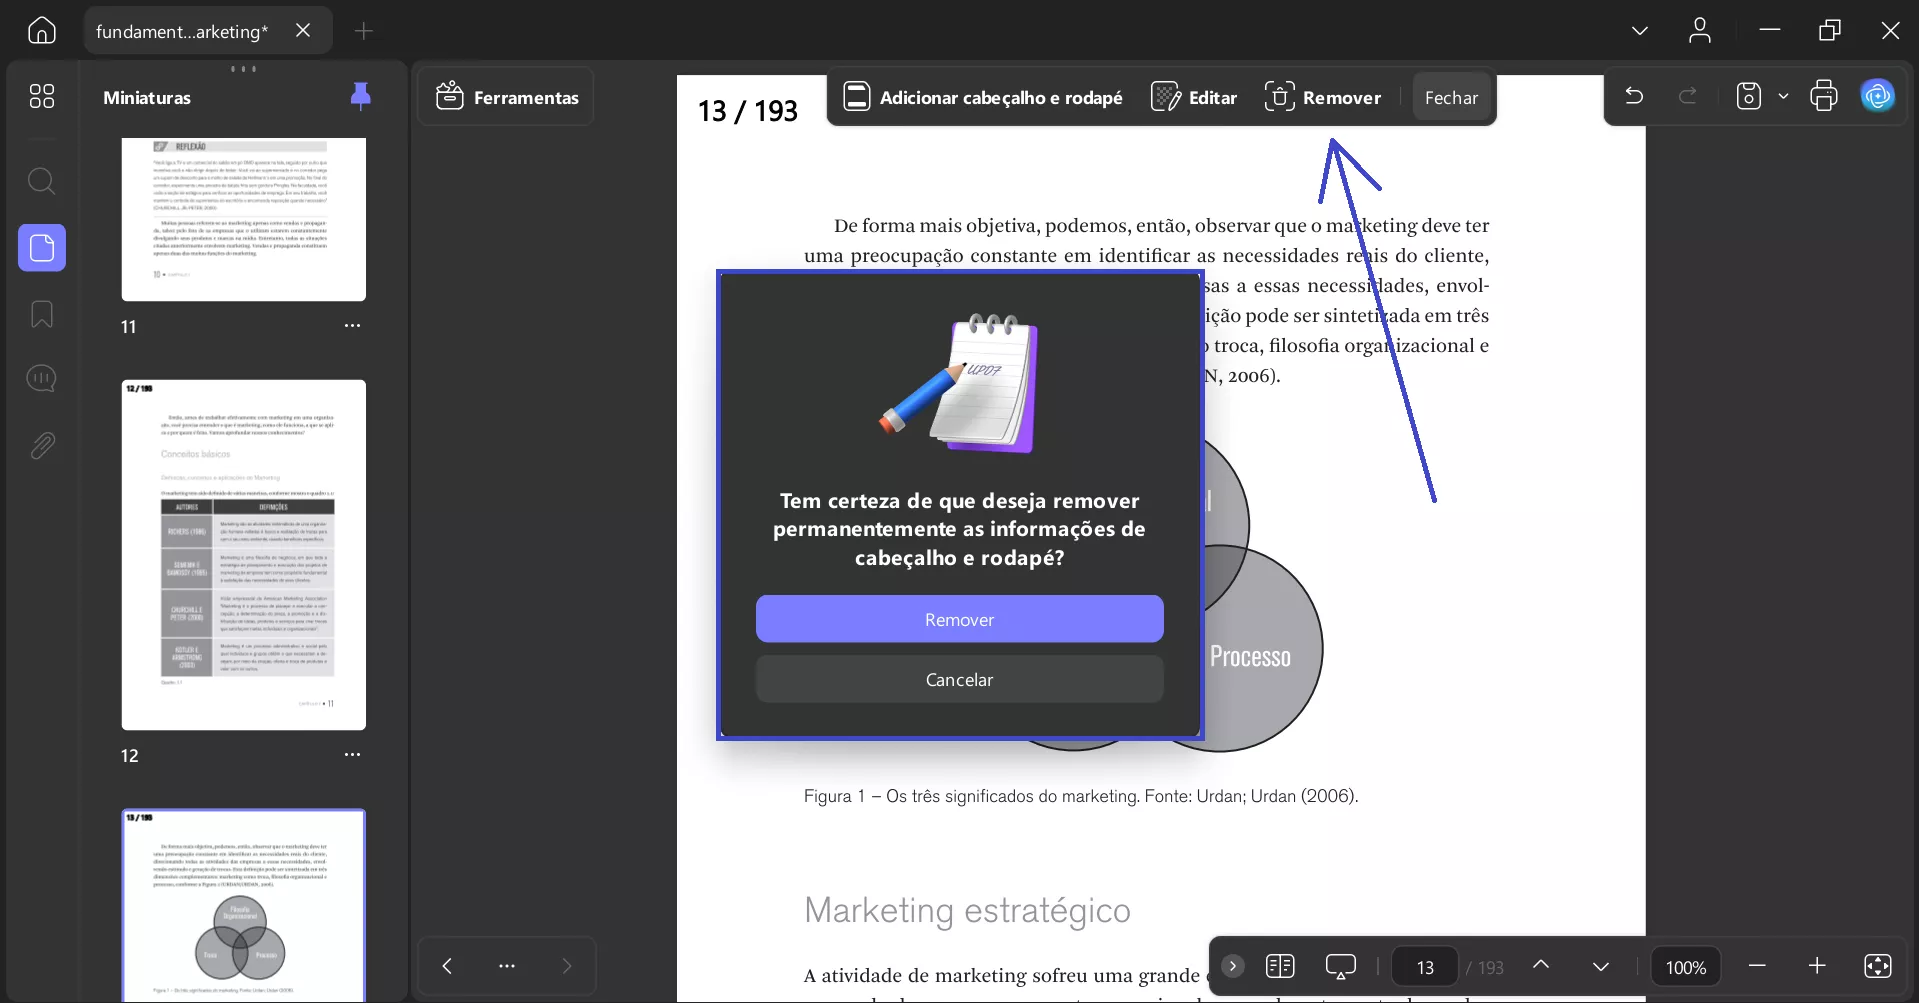Select page 11 thumbnail
This screenshot has width=1919, height=1003.
(244, 219)
